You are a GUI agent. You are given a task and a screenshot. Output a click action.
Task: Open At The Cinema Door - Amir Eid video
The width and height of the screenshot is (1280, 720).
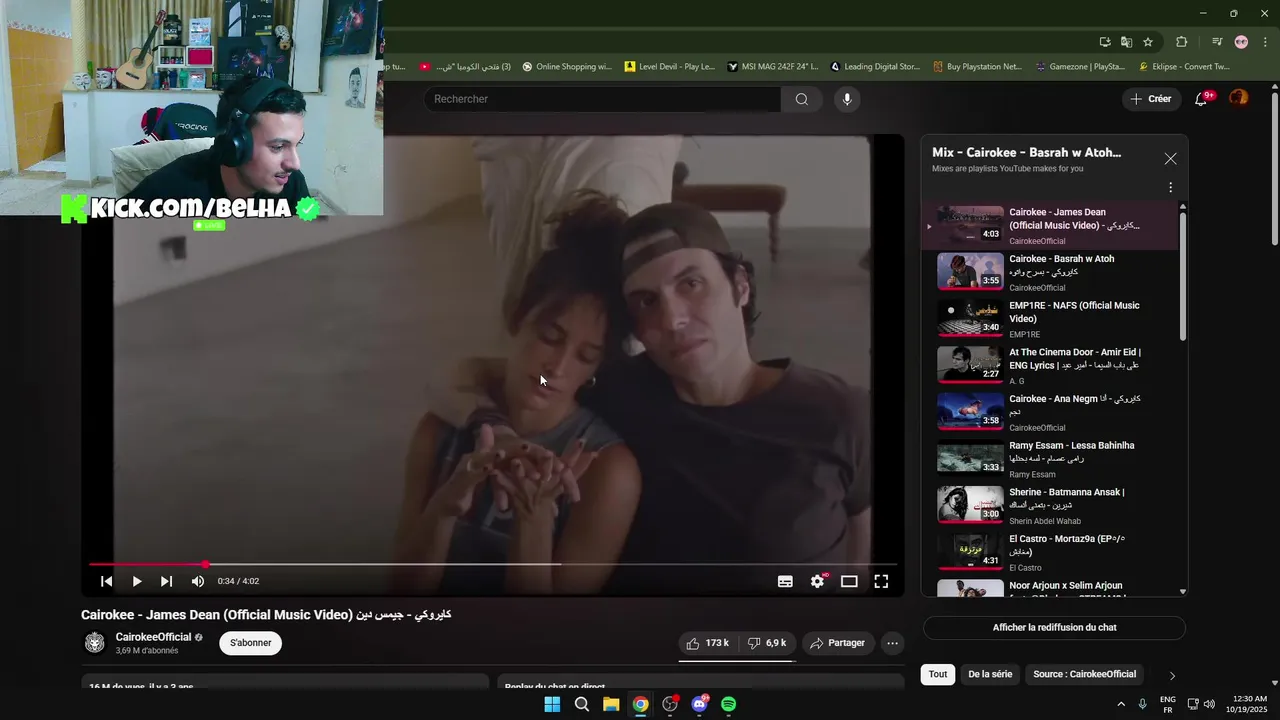click(x=1051, y=365)
